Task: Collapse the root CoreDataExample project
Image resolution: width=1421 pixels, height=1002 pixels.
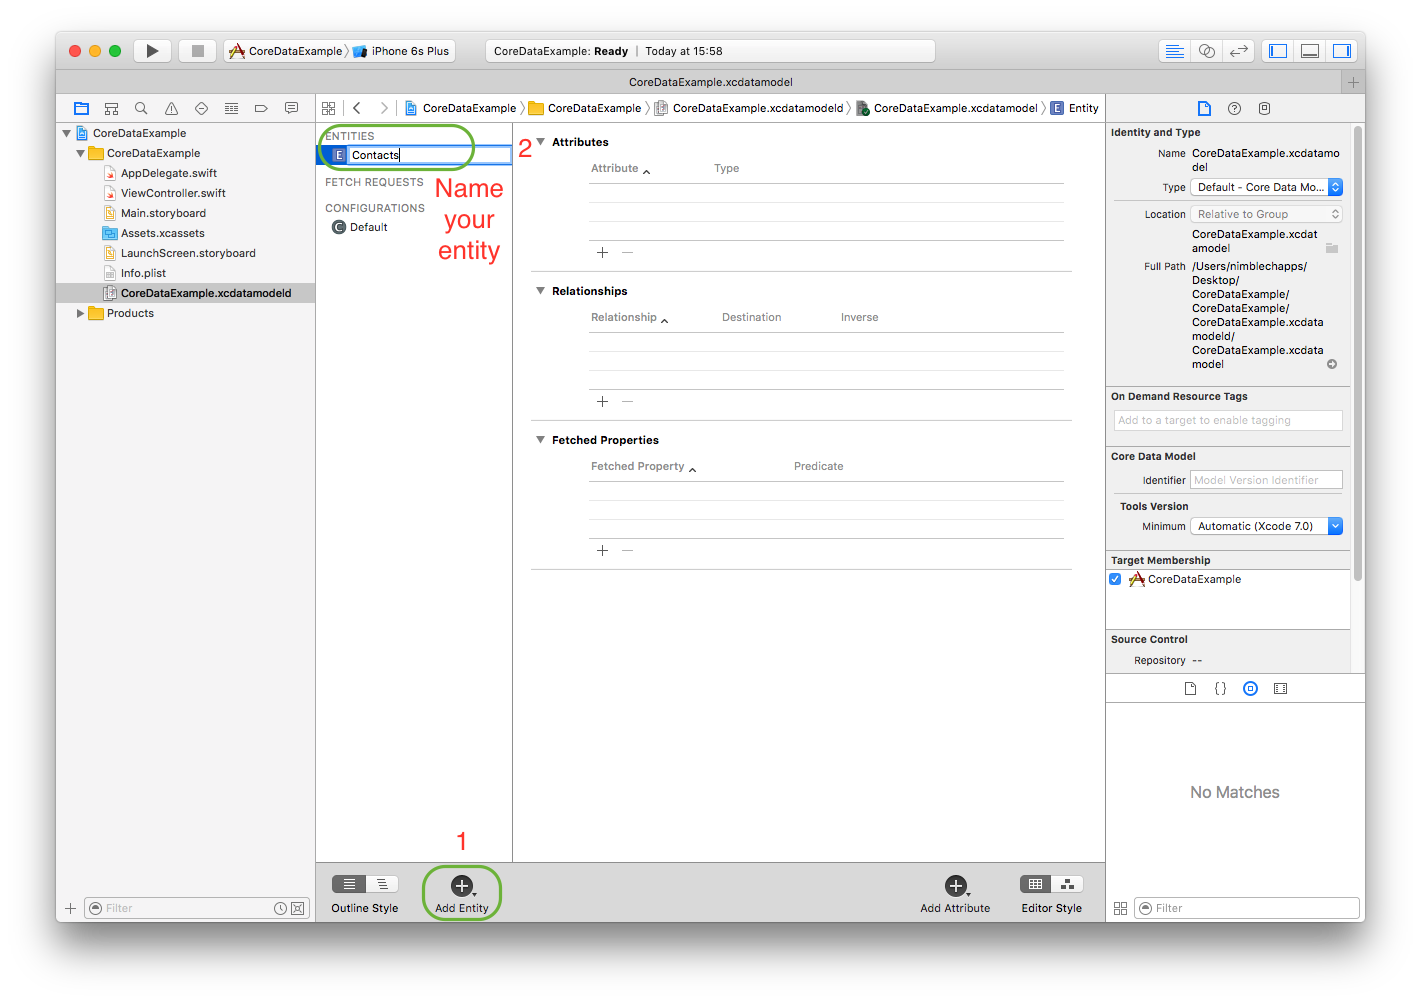Action: [x=67, y=133]
